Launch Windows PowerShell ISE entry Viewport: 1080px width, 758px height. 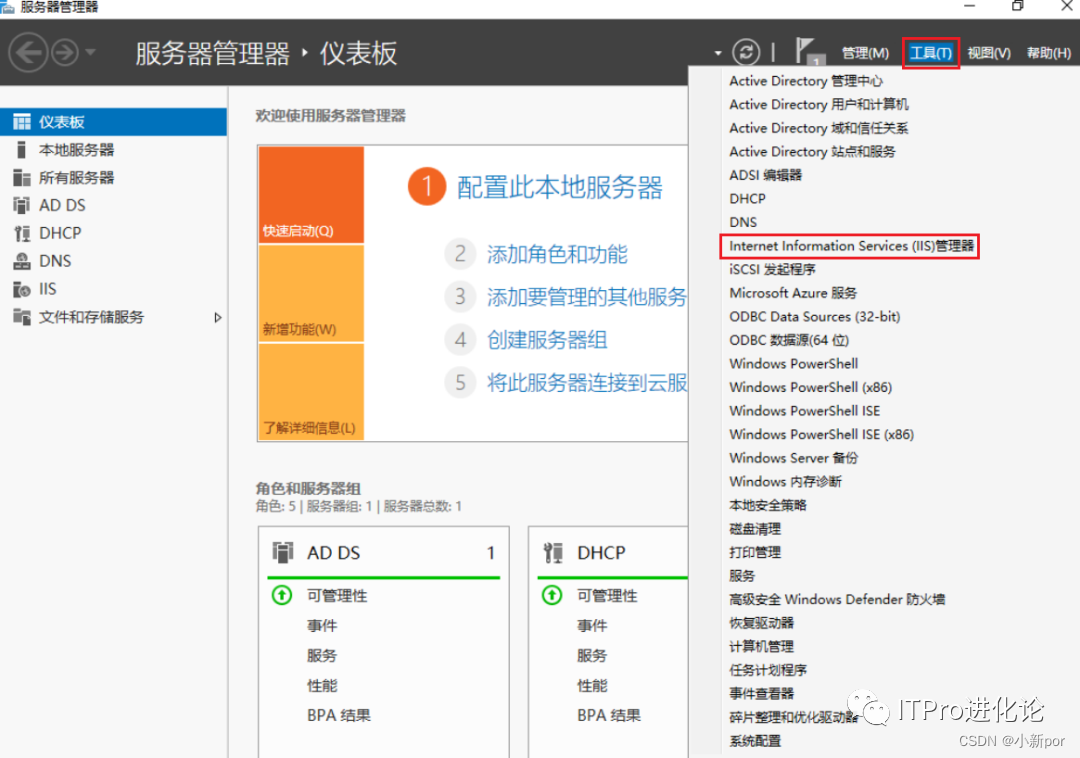click(804, 411)
